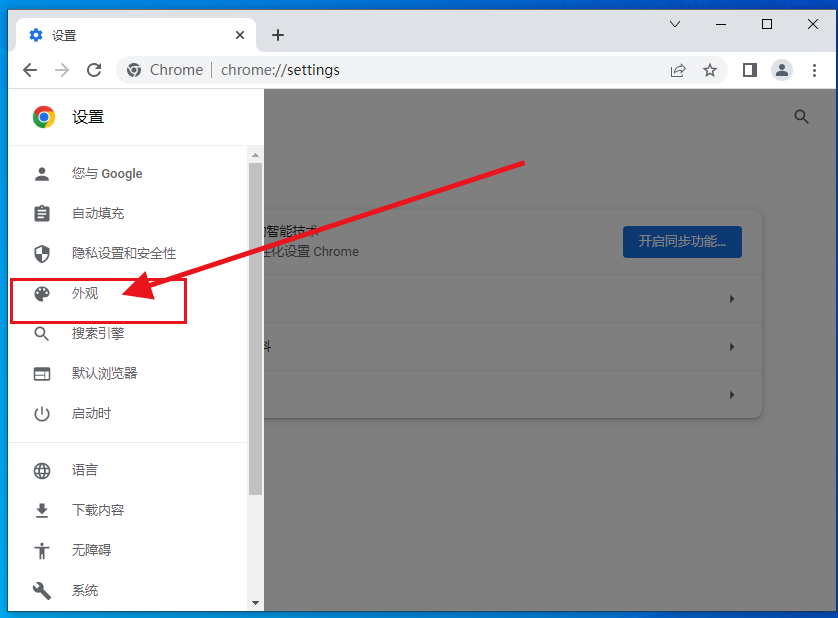Open a new tab with the plus button
The height and width of the screenshot is (618, 838).
278,35
